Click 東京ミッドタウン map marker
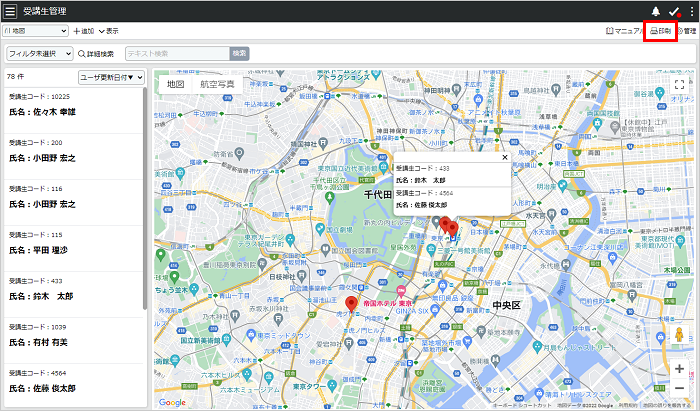Screen dimensions: 700x411 pyautogui.click(x=251, y=335)
